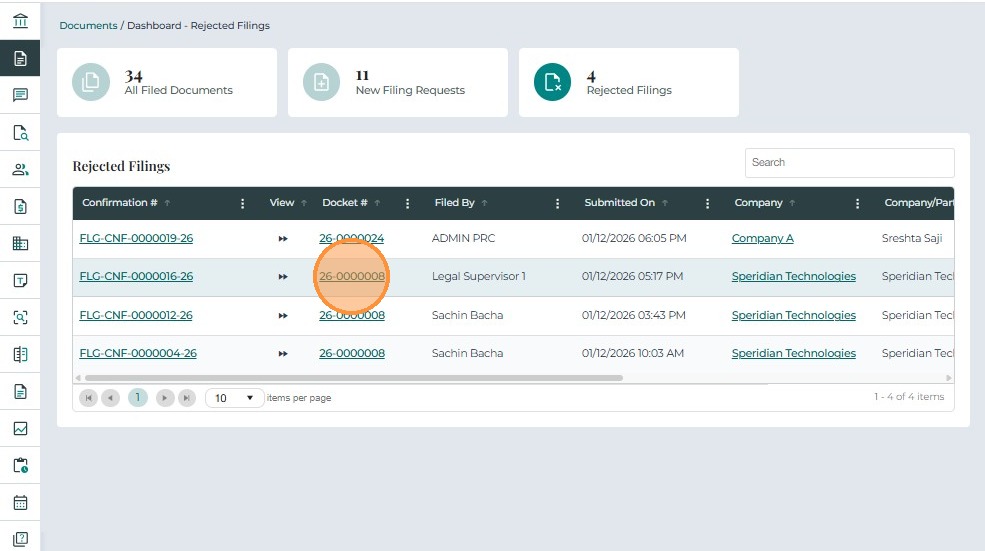Open the Confirmation # column menu
The image size is (985, 551).
243,203
